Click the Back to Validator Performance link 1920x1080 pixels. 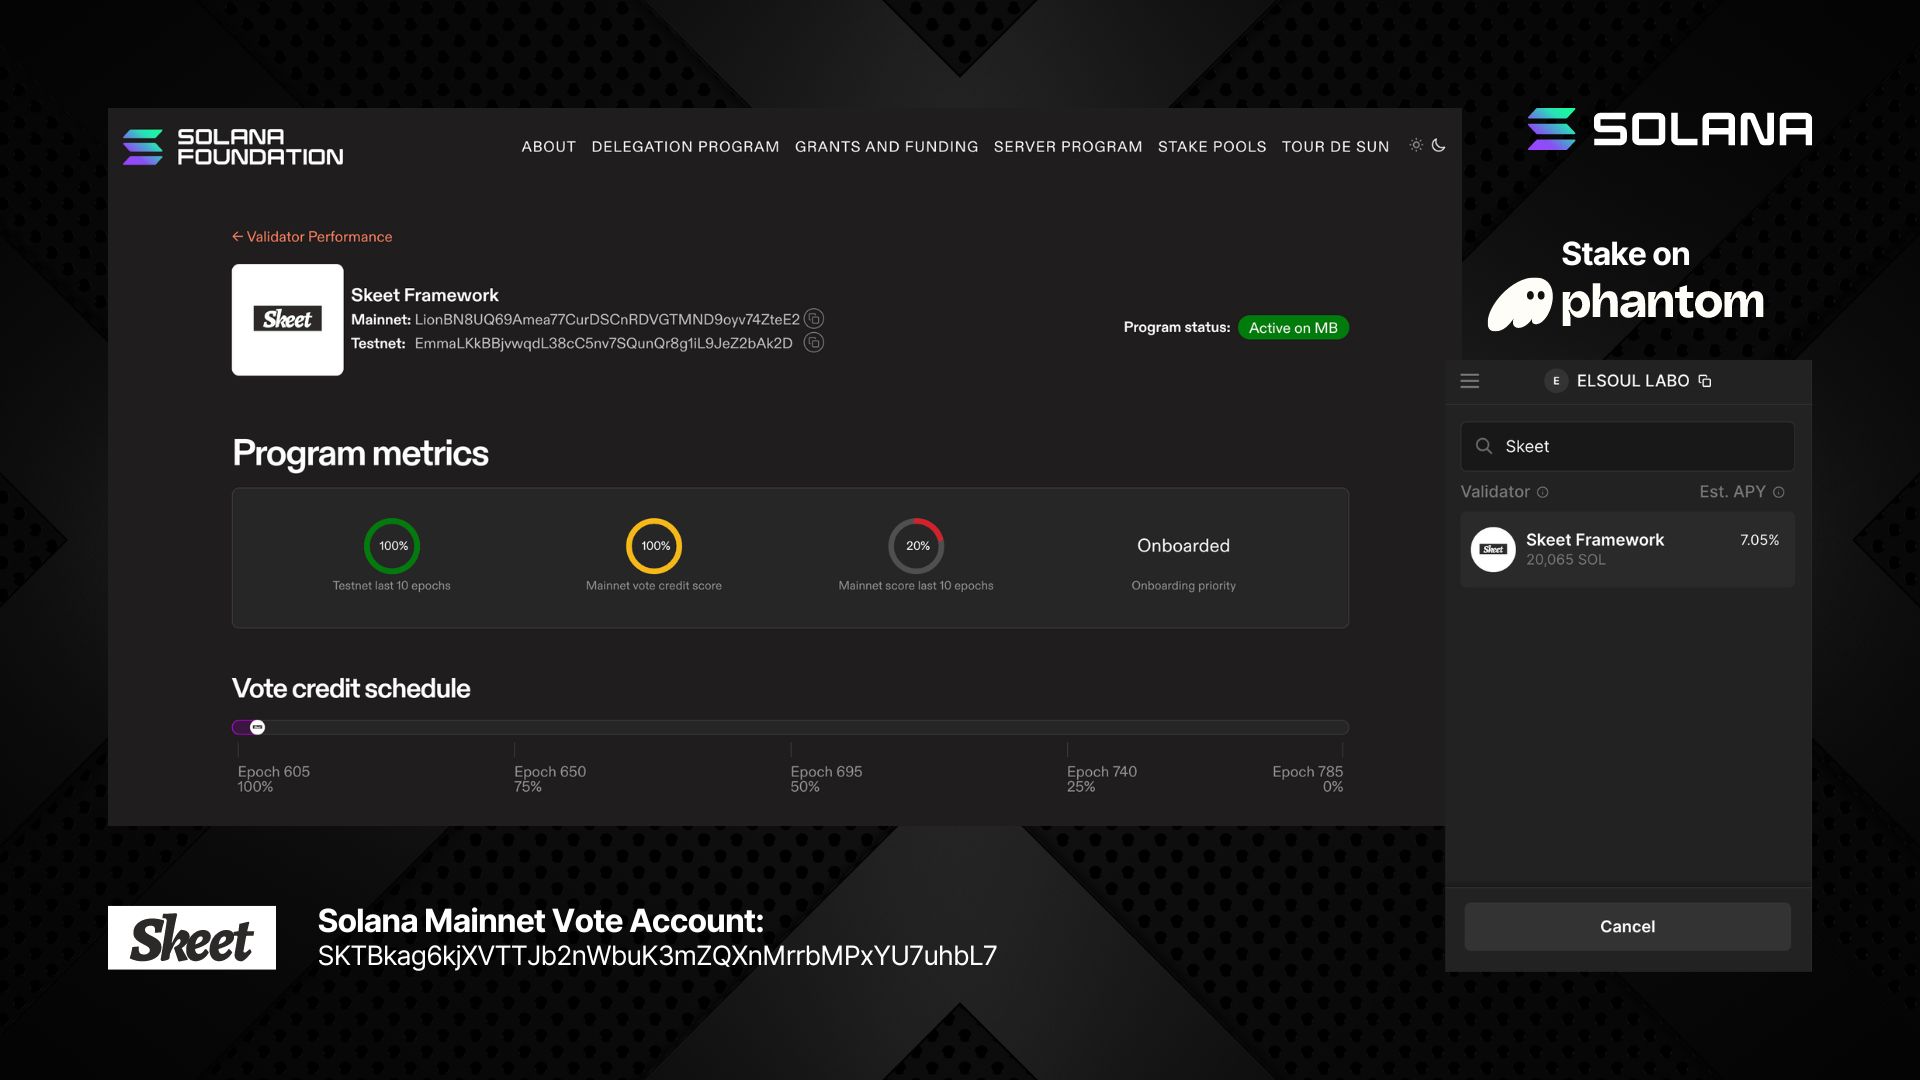click(x=311, y=237)
